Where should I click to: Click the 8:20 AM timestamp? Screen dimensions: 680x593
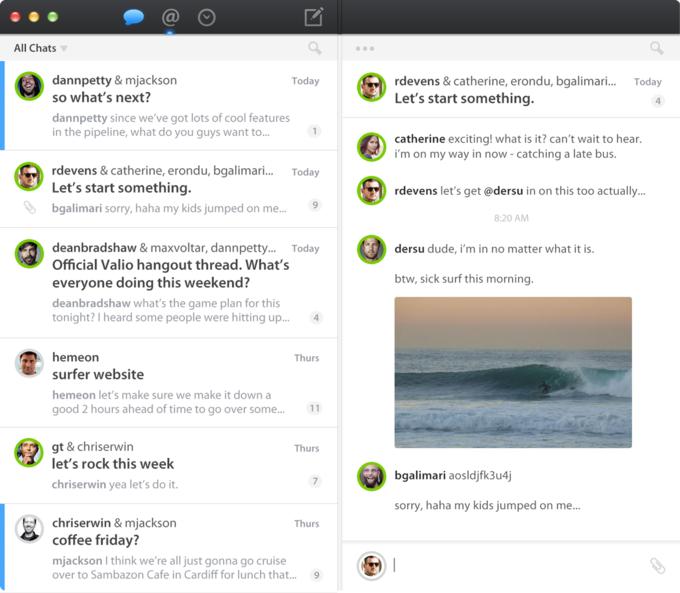pos(511,218)
